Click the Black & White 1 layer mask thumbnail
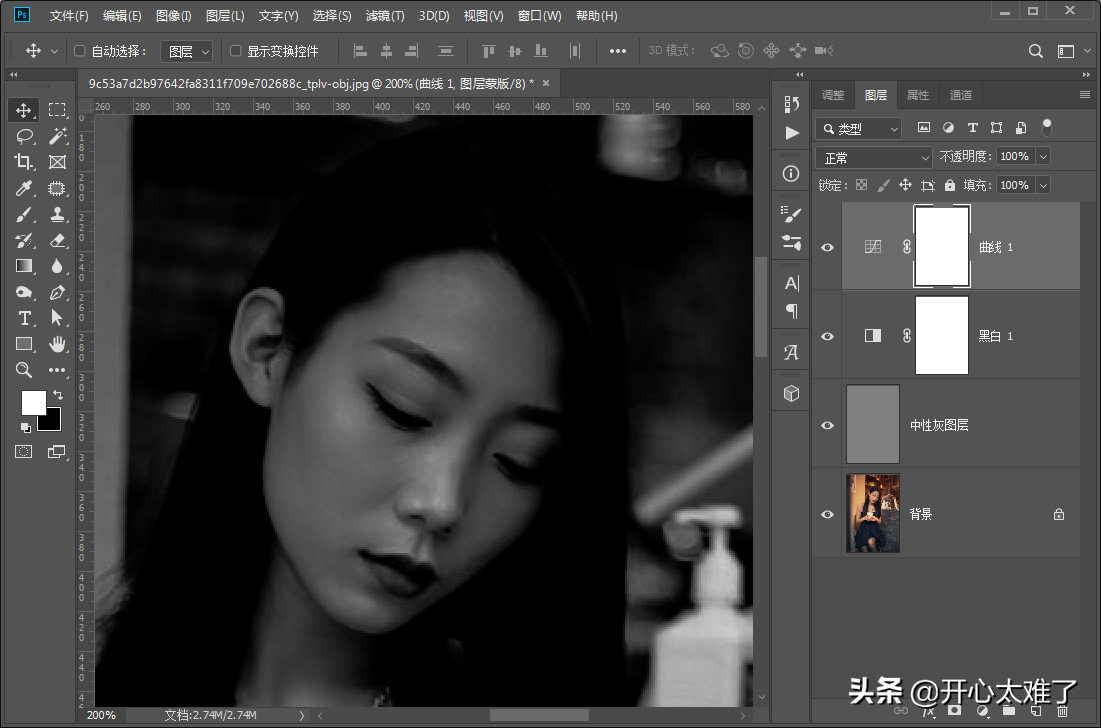The height and width of the screenshot is (728, 1101). tap(941, 336)
